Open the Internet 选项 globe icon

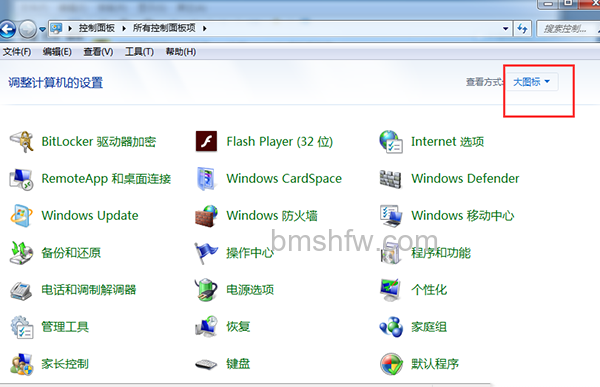[391, 142]
